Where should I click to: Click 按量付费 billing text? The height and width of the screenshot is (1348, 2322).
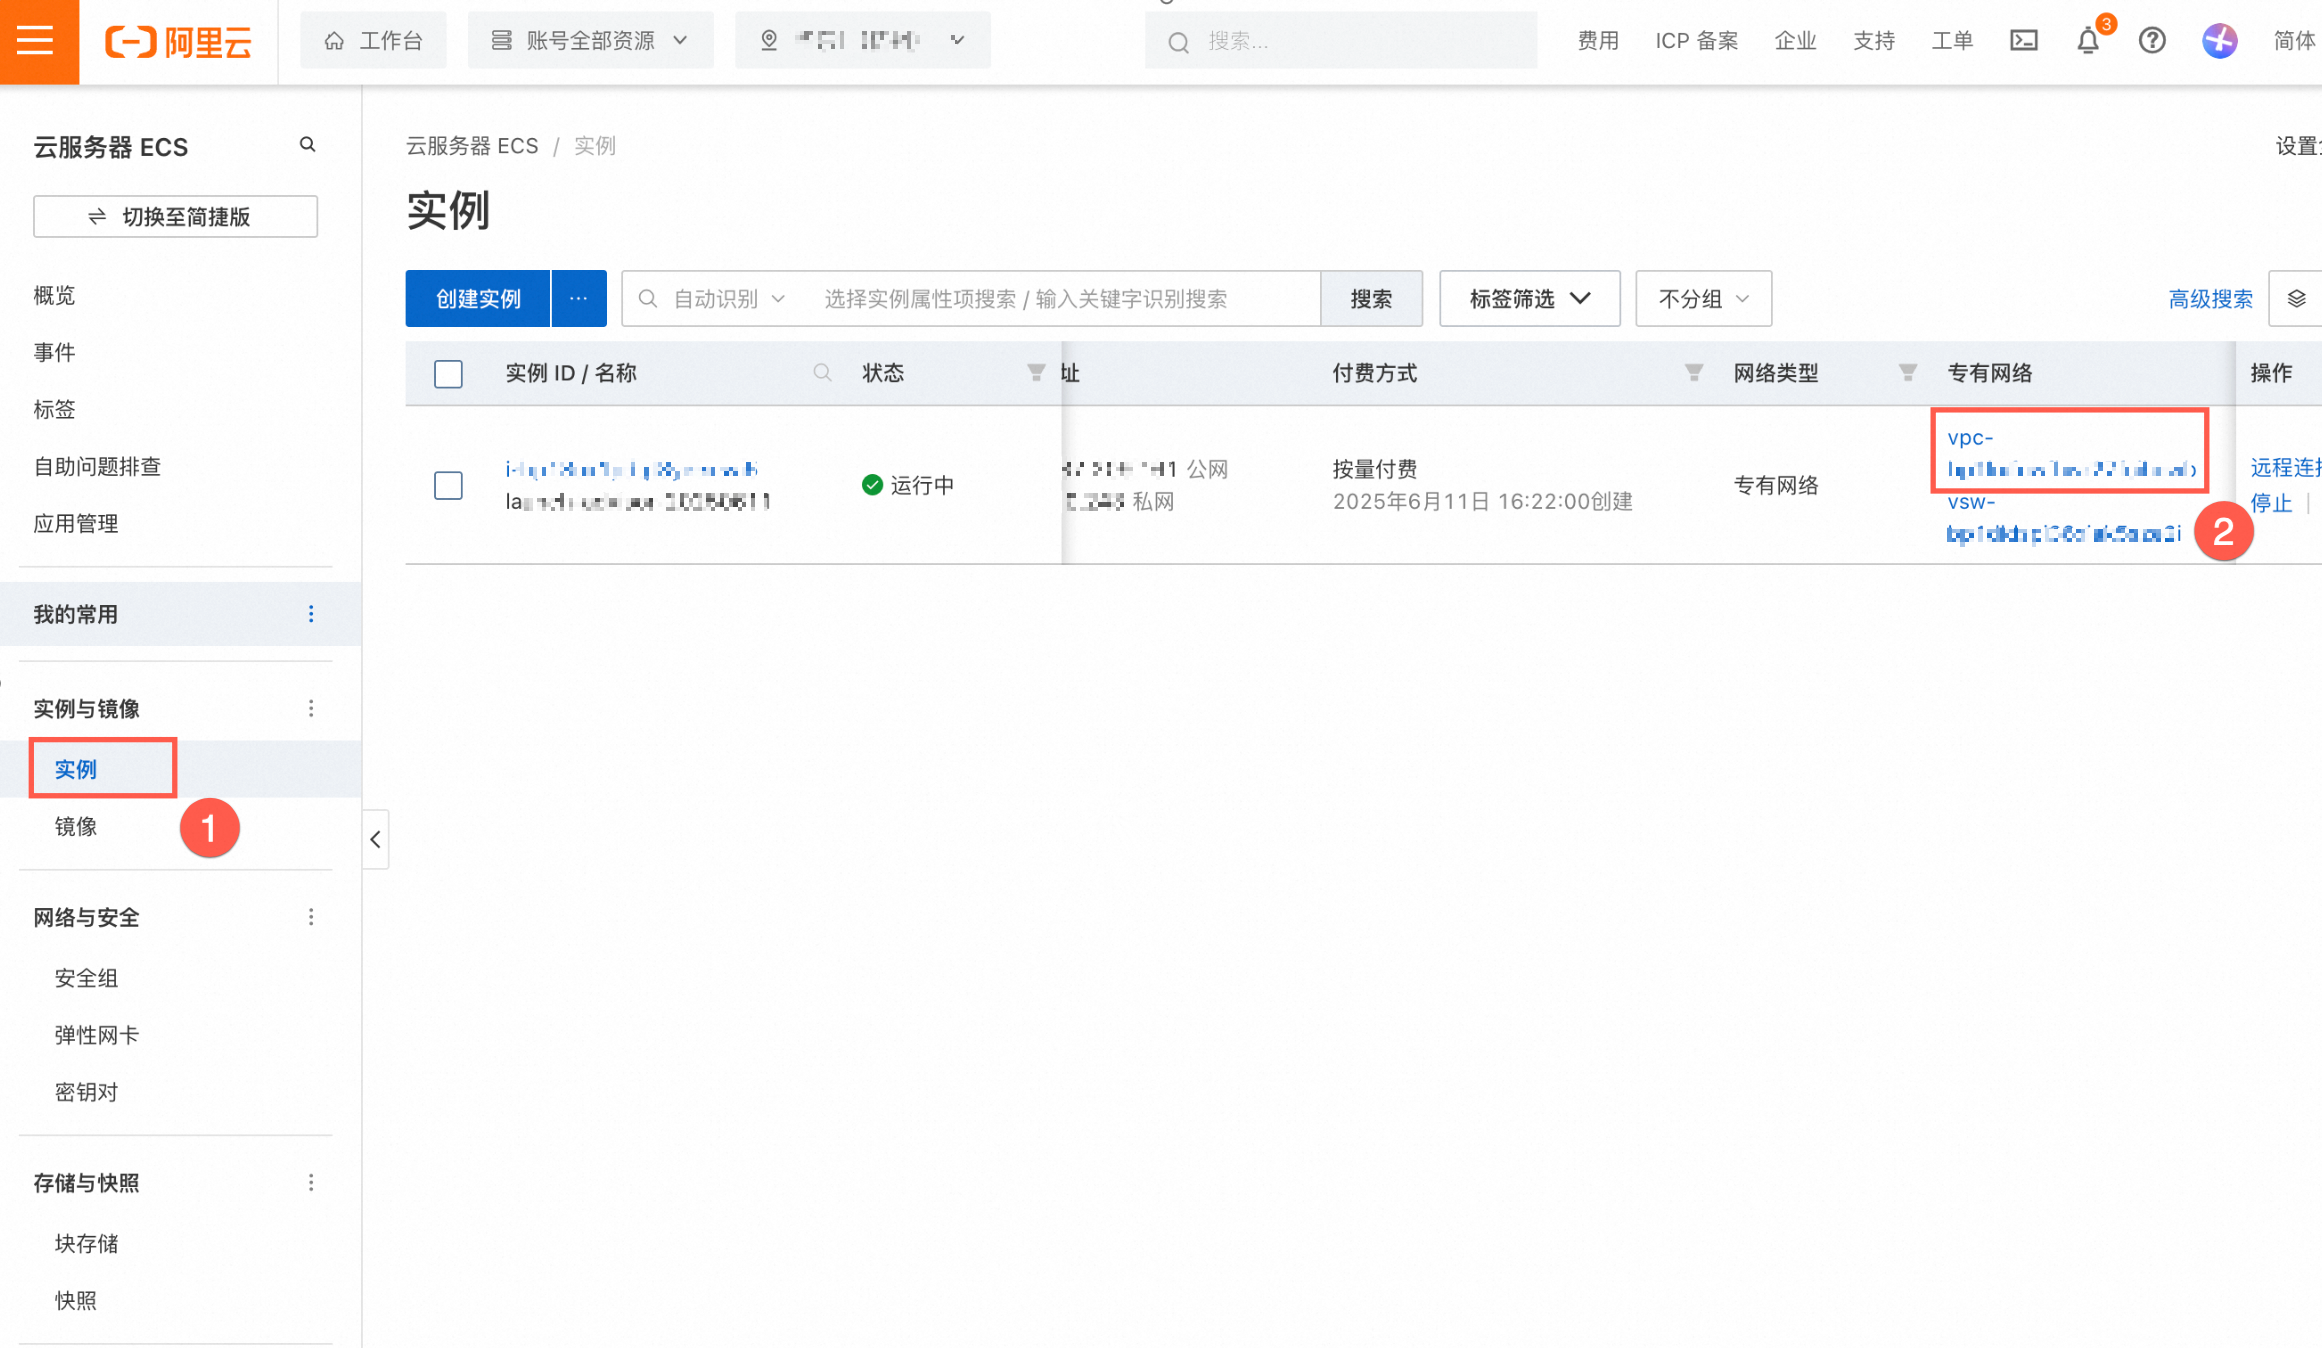[x=1375, y=469]
